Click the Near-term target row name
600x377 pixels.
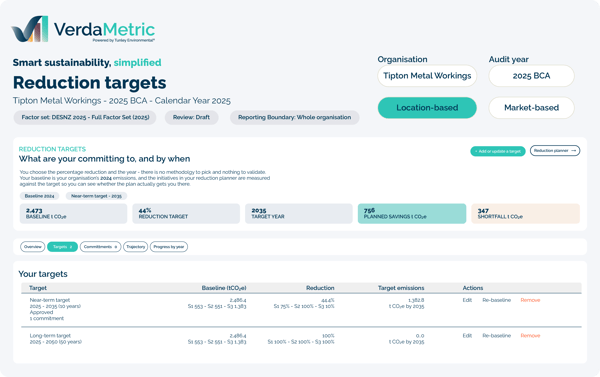coord(50,300)
